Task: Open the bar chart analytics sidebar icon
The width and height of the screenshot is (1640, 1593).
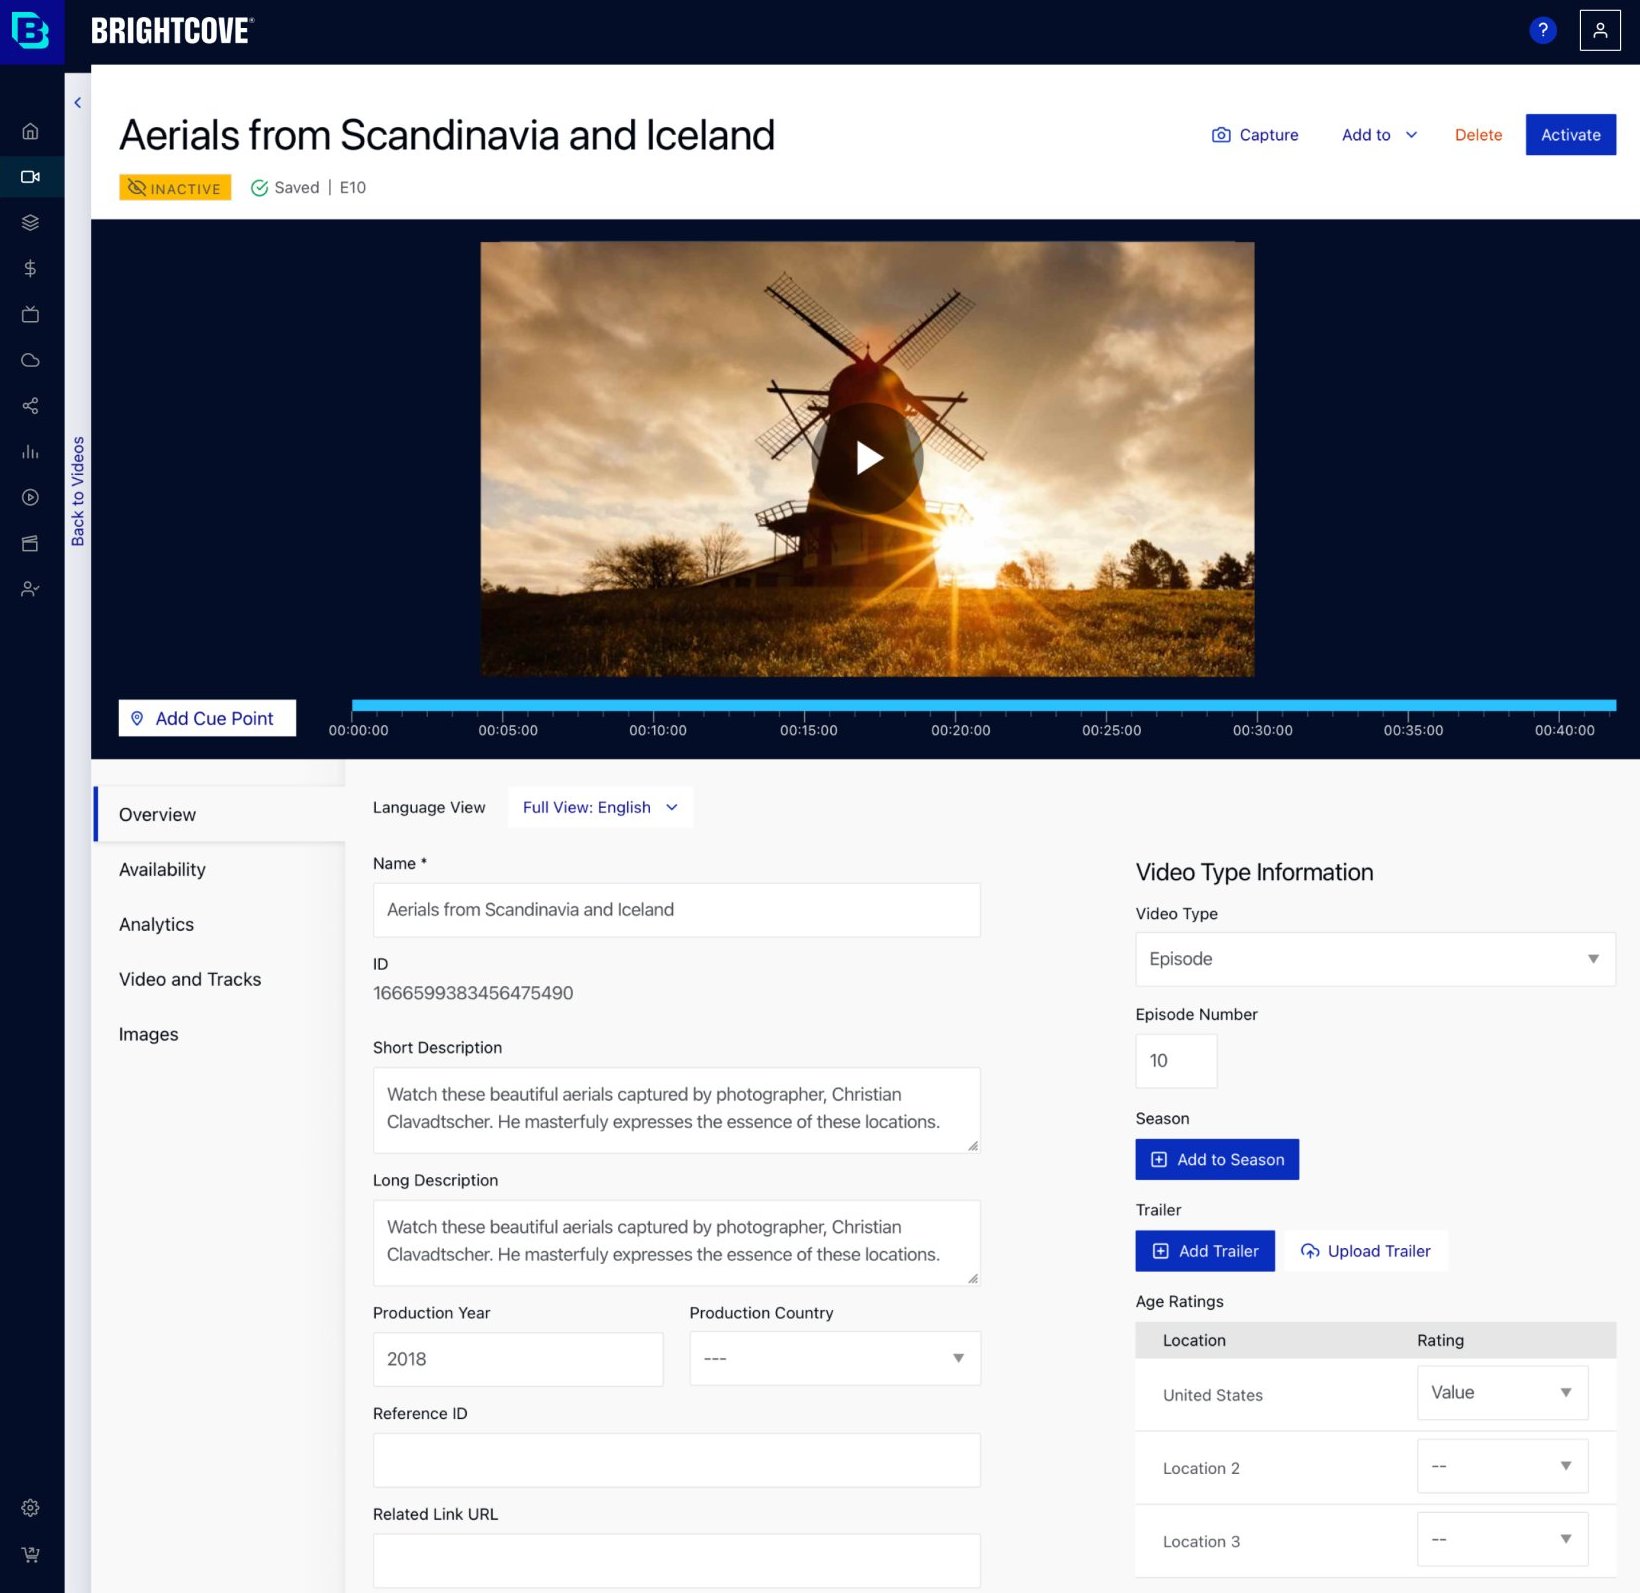Action: pyautogui.click(x=30, y=452)
